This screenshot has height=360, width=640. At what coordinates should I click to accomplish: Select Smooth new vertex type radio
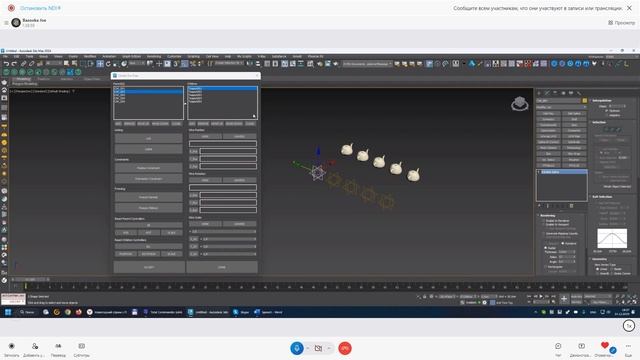[597, 273]
